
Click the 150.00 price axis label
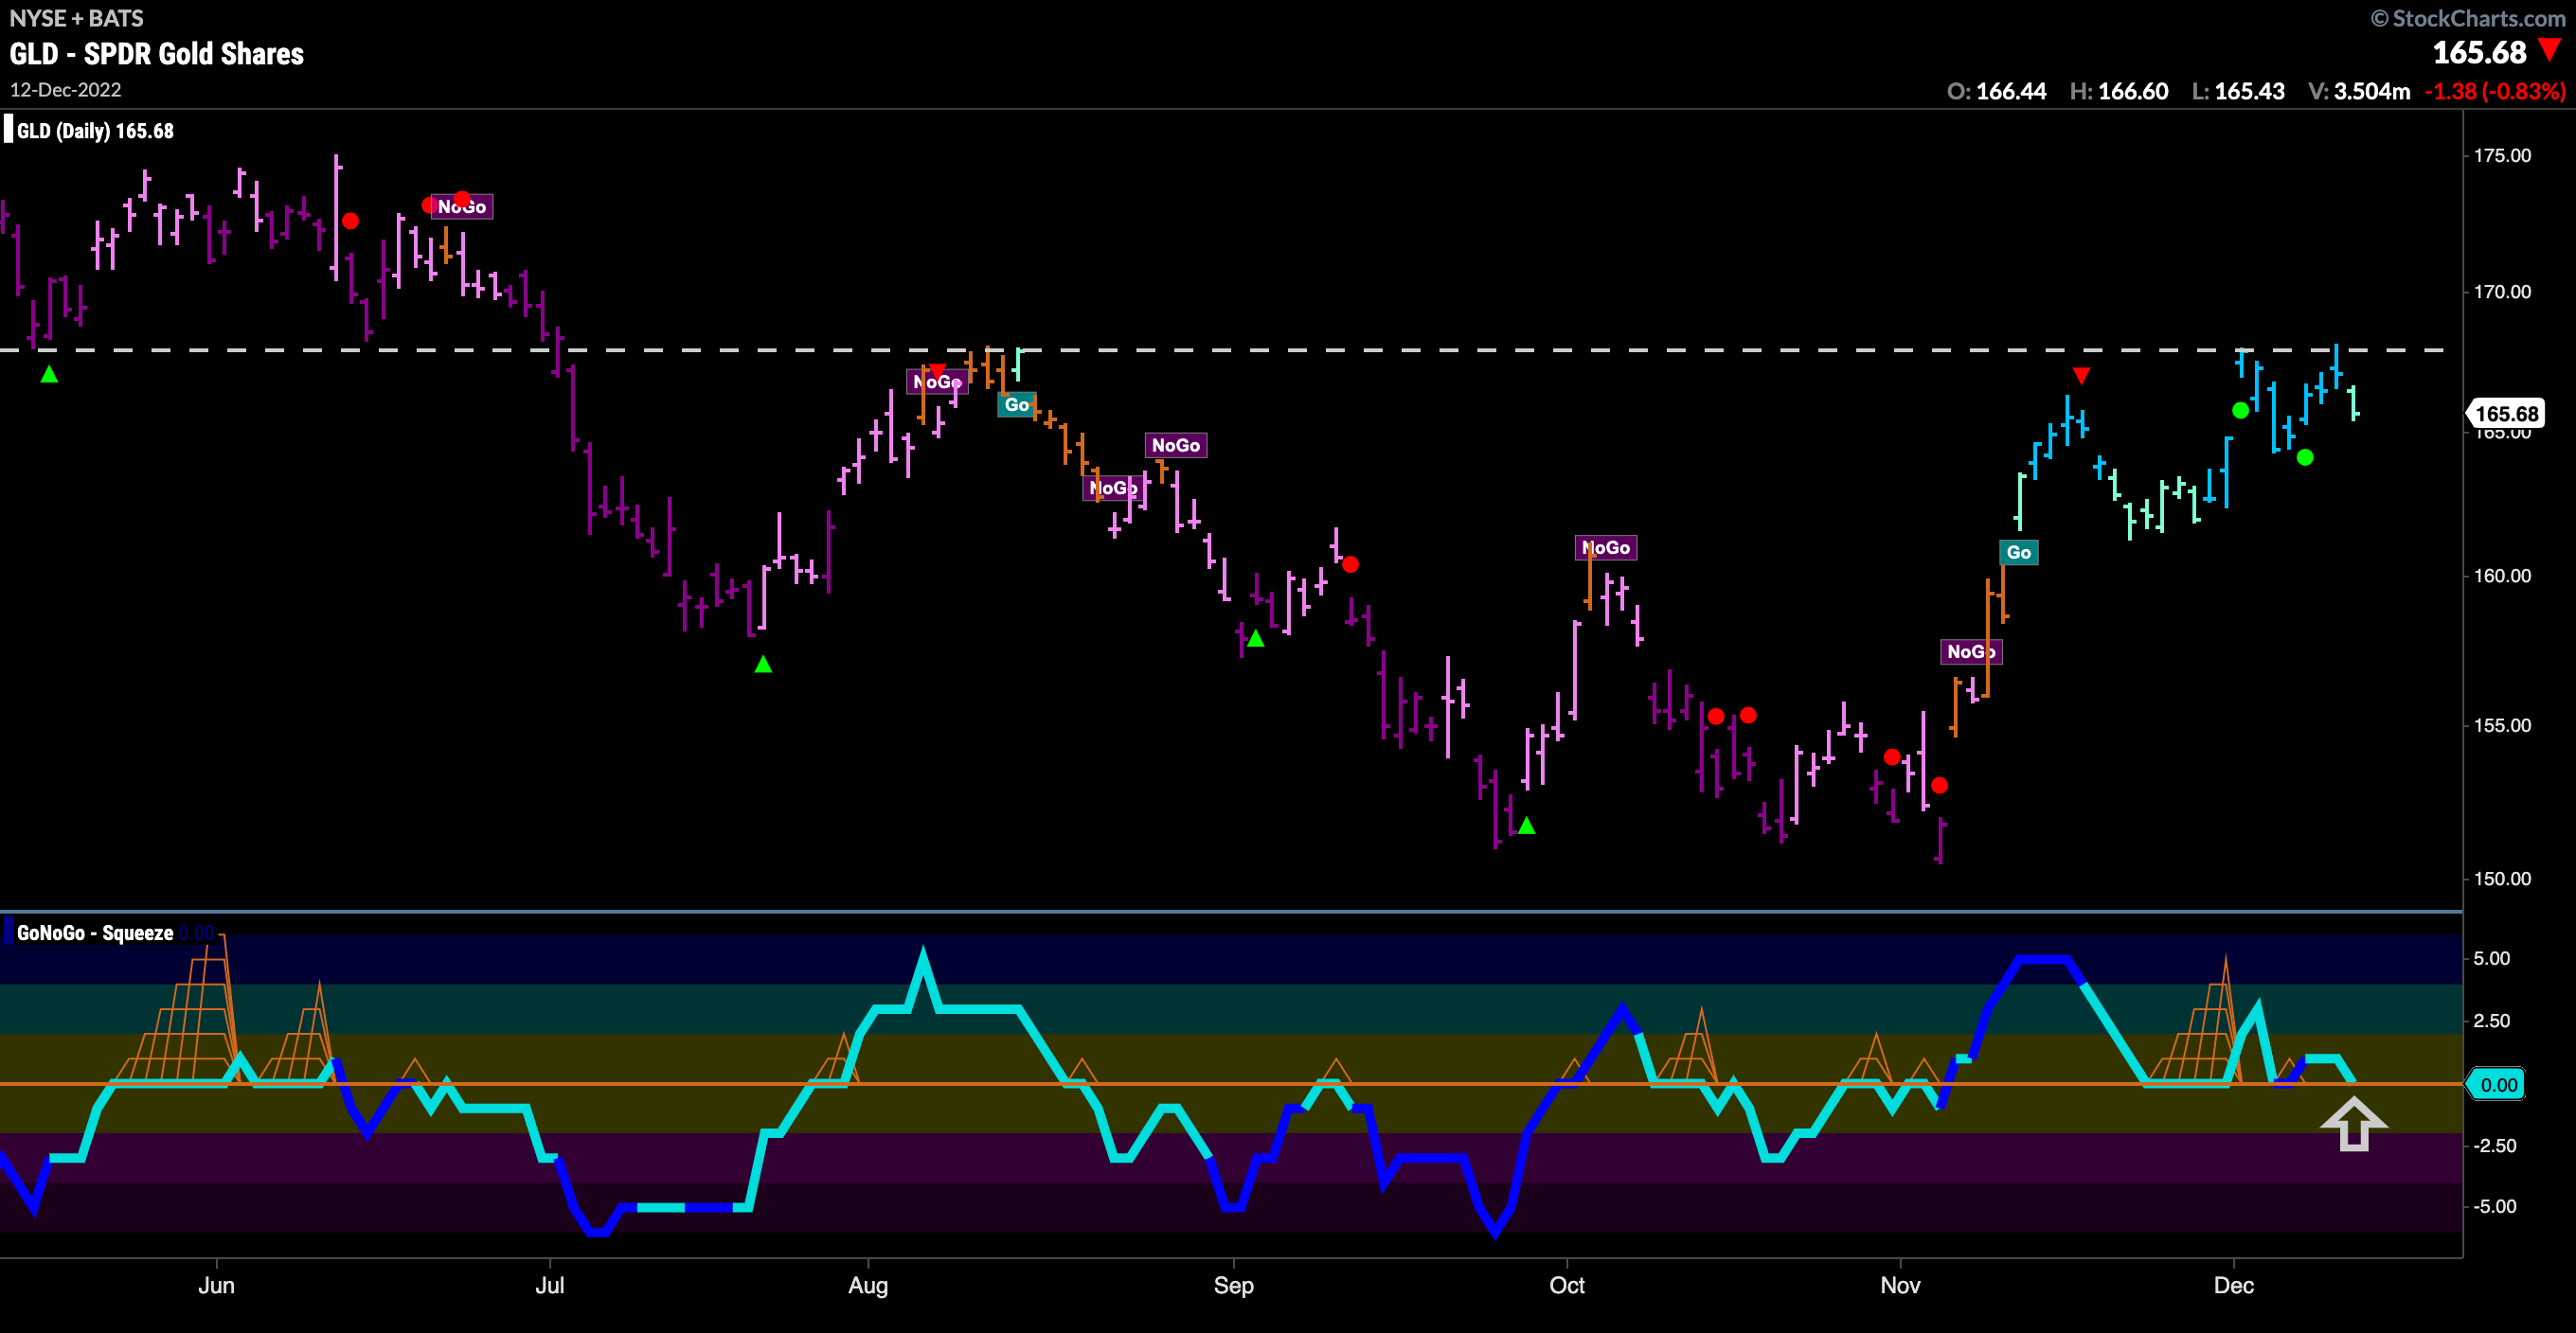point(2502,879)
